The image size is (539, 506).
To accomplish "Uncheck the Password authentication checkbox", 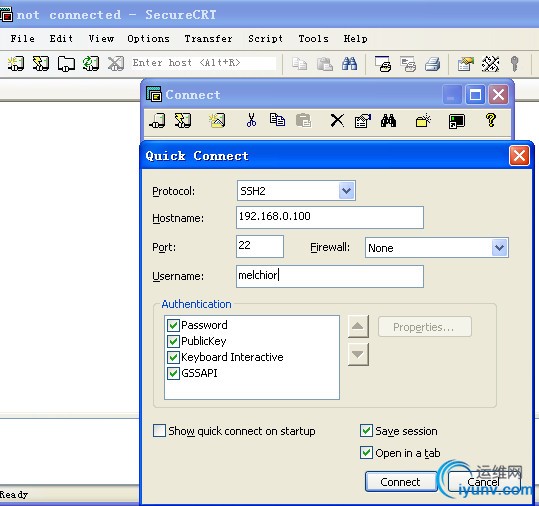I will click(x=173, y=325).
